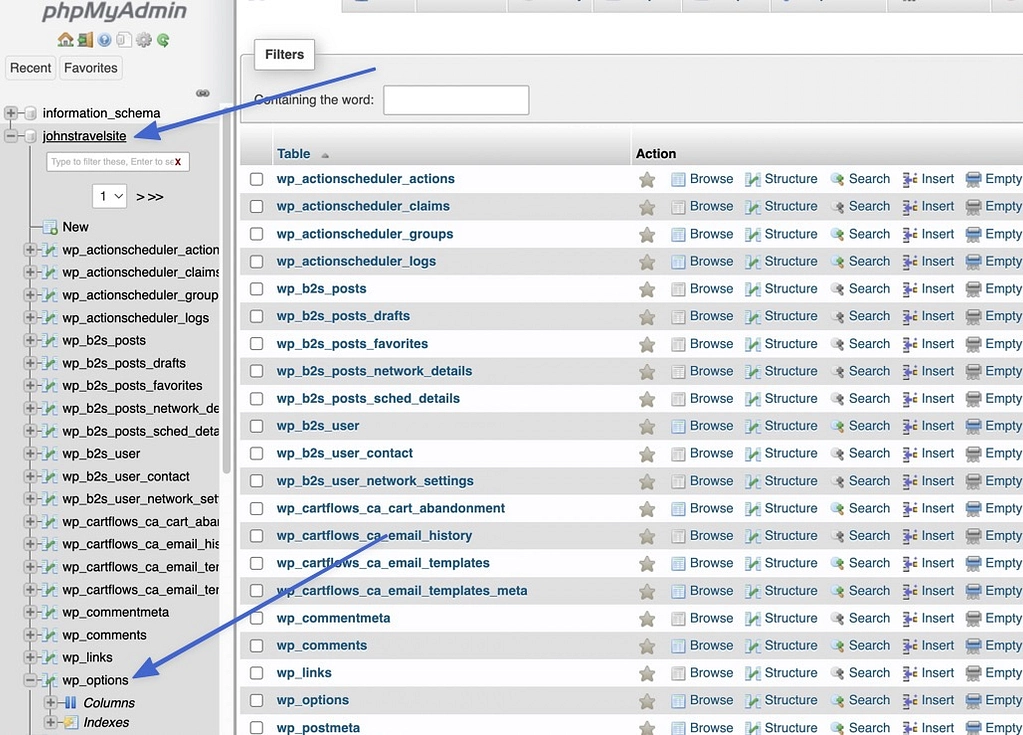Click the sort arrow next to Table header

325,155
